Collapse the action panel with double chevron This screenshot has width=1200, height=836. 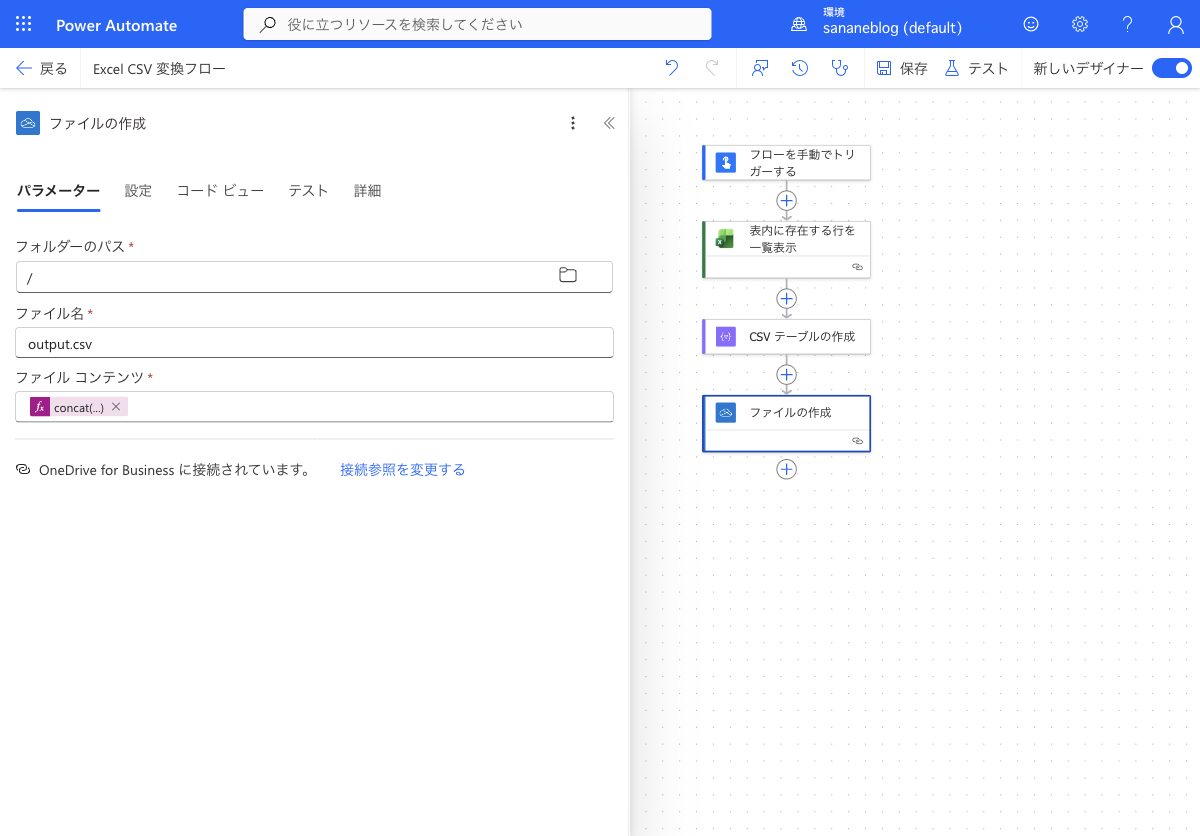pos(609,123)
